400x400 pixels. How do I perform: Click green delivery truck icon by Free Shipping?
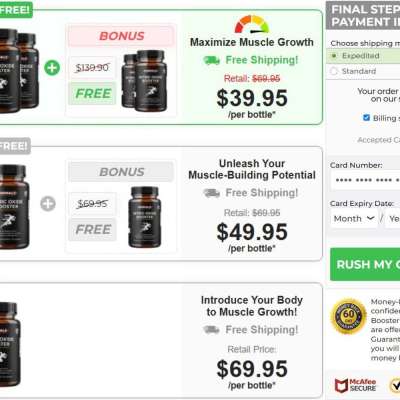[x=212, y=60]
